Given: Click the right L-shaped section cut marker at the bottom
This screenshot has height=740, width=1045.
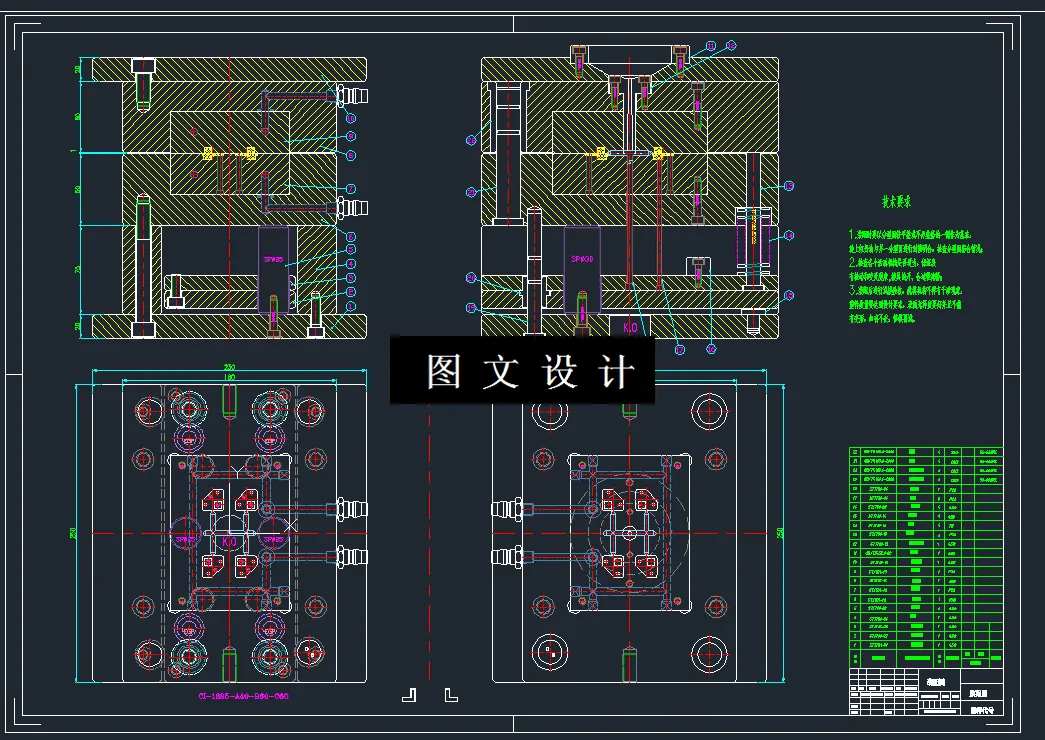Looking at the screenshot, I should 451,695.
